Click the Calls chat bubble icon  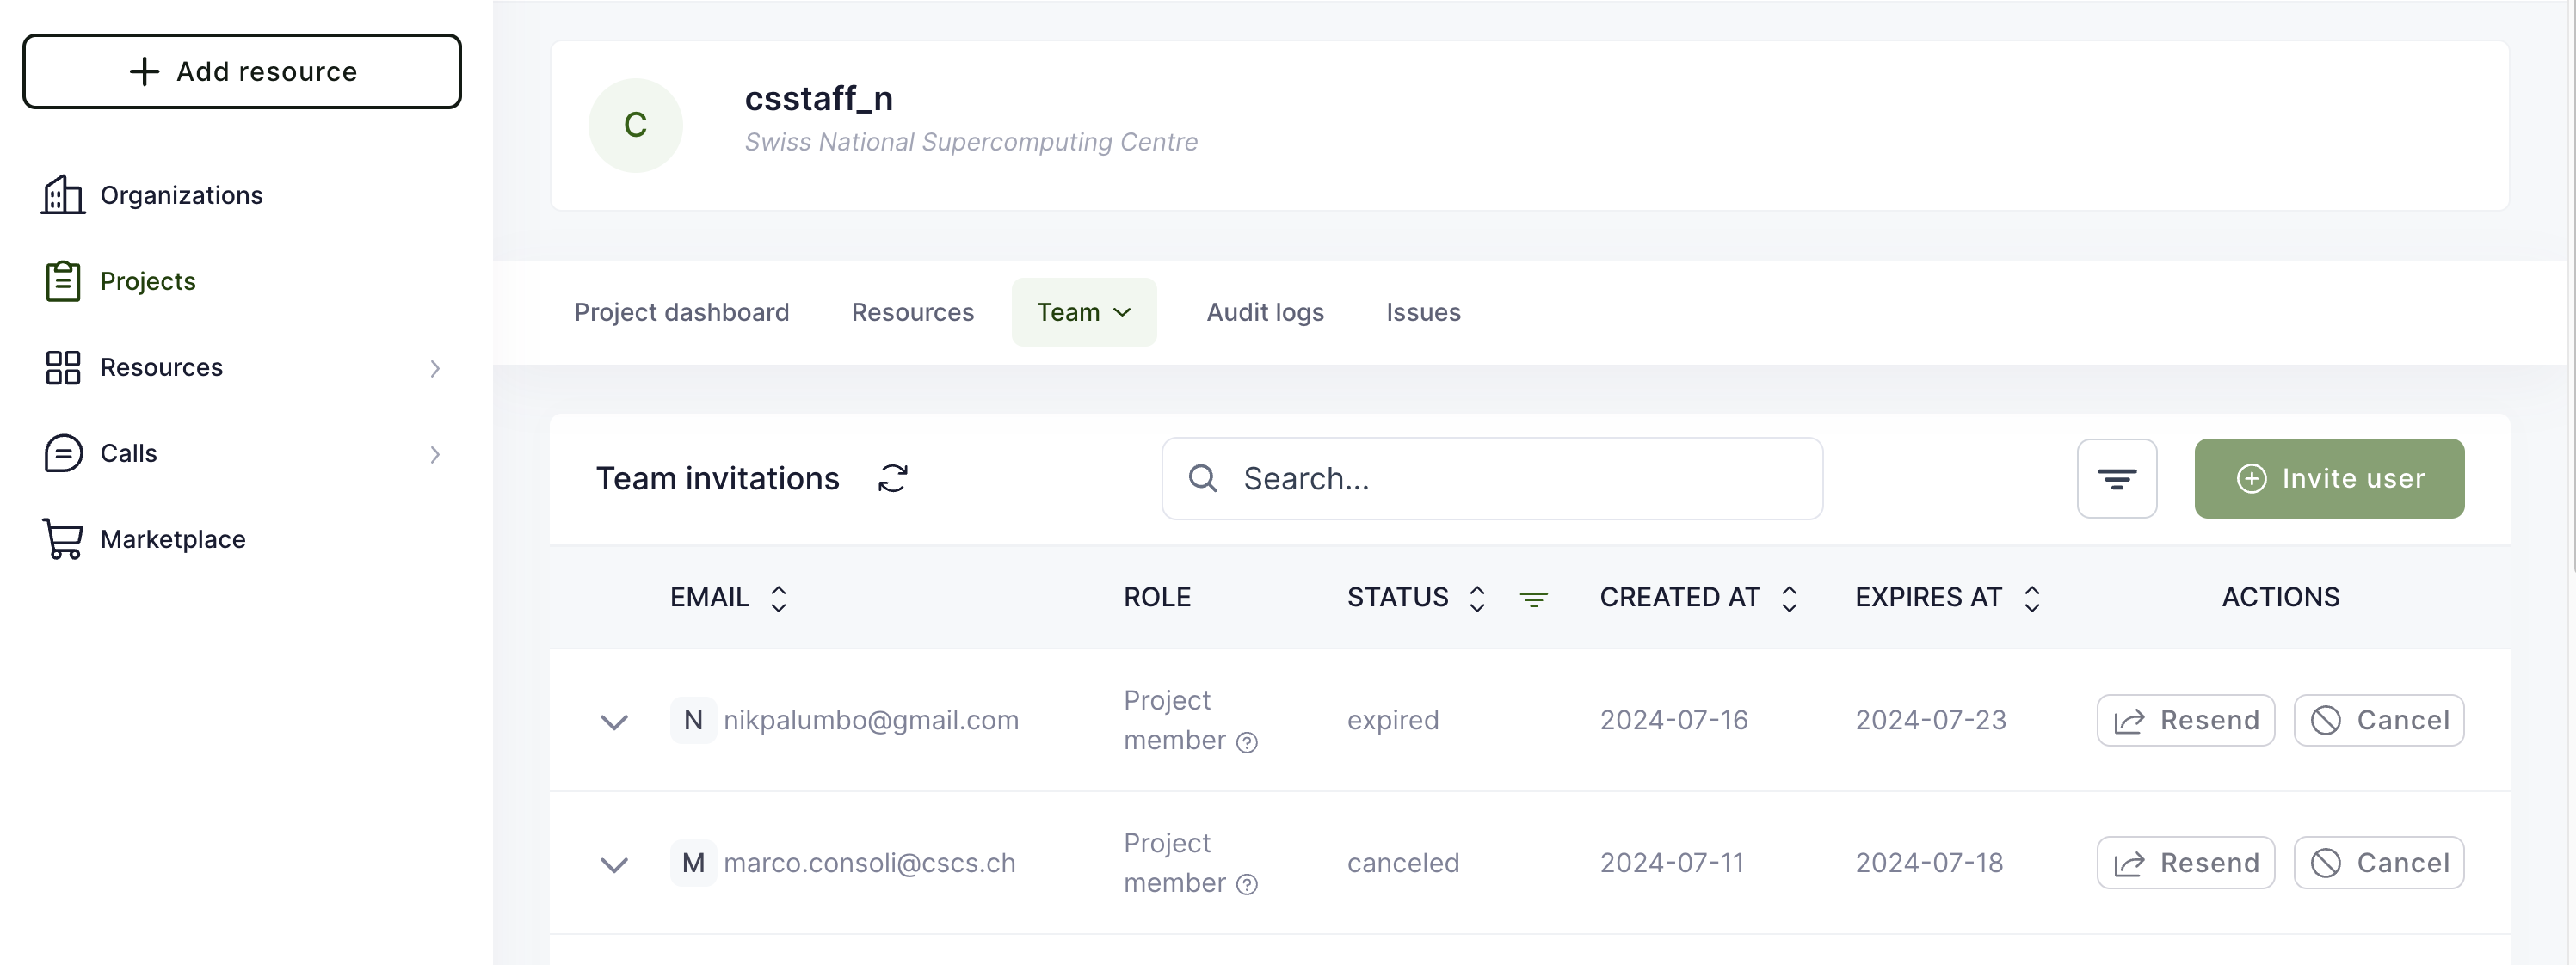click(x=63, y=453)
